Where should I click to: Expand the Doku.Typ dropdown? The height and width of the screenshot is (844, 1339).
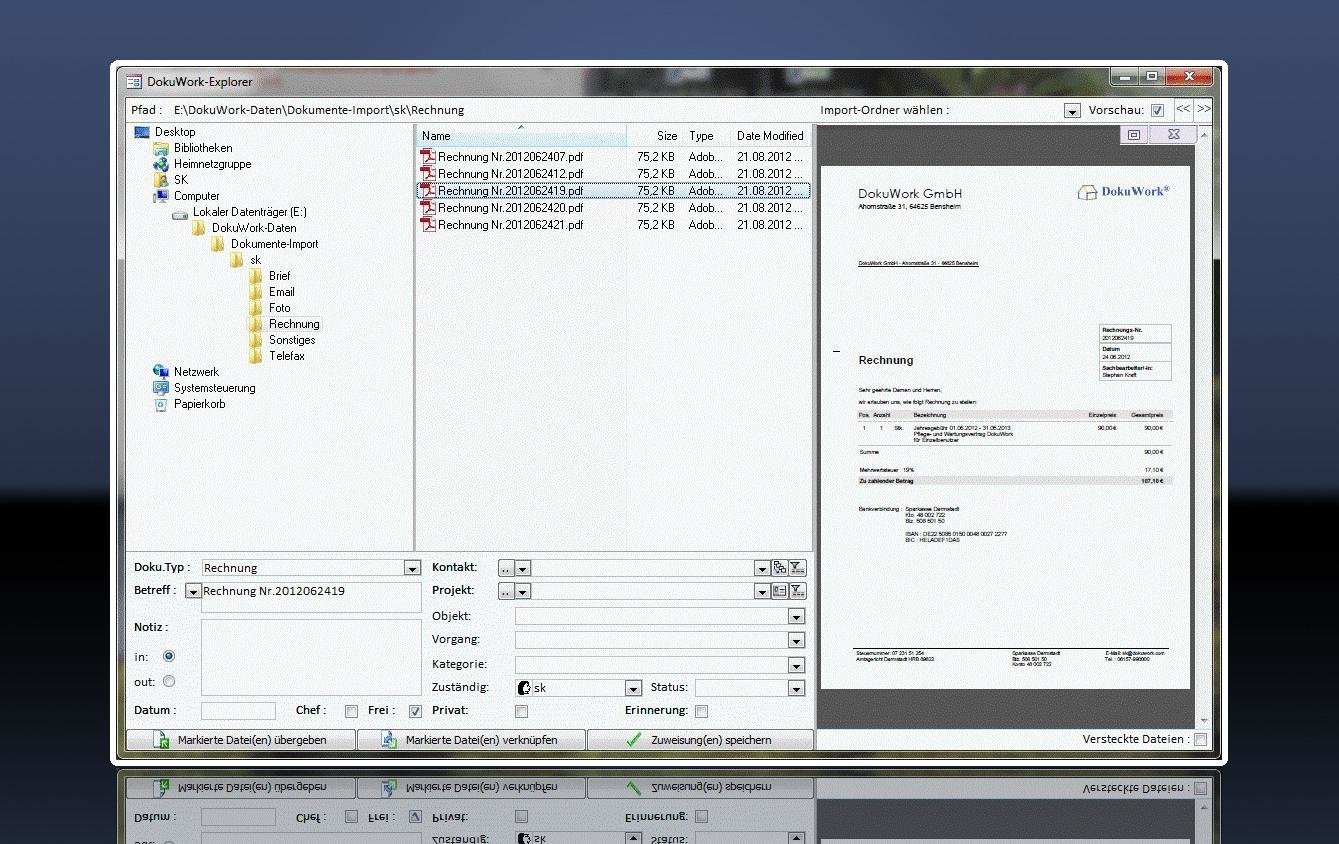point(412,568)
